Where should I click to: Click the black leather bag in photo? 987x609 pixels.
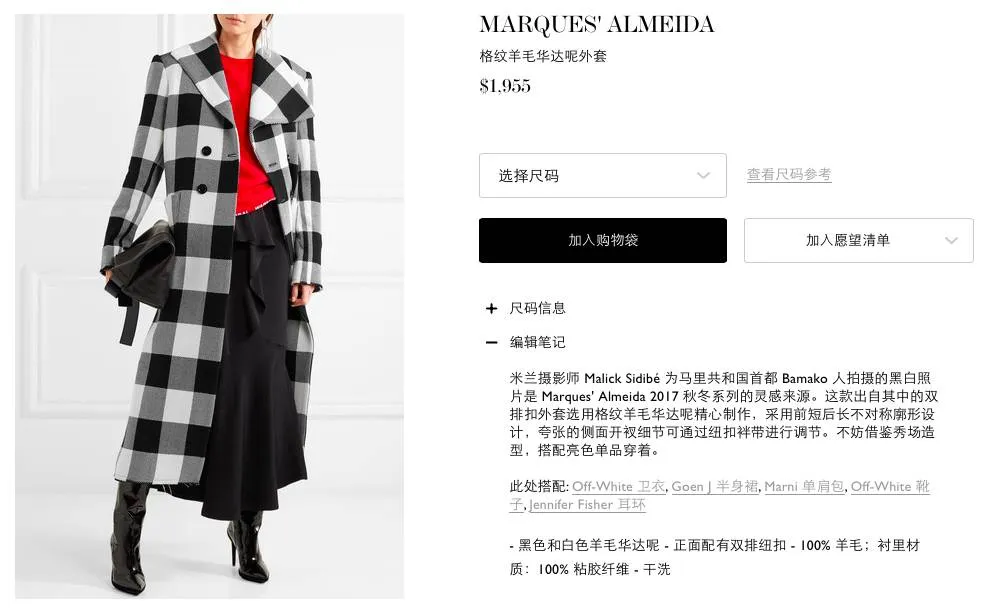[140, 268]
